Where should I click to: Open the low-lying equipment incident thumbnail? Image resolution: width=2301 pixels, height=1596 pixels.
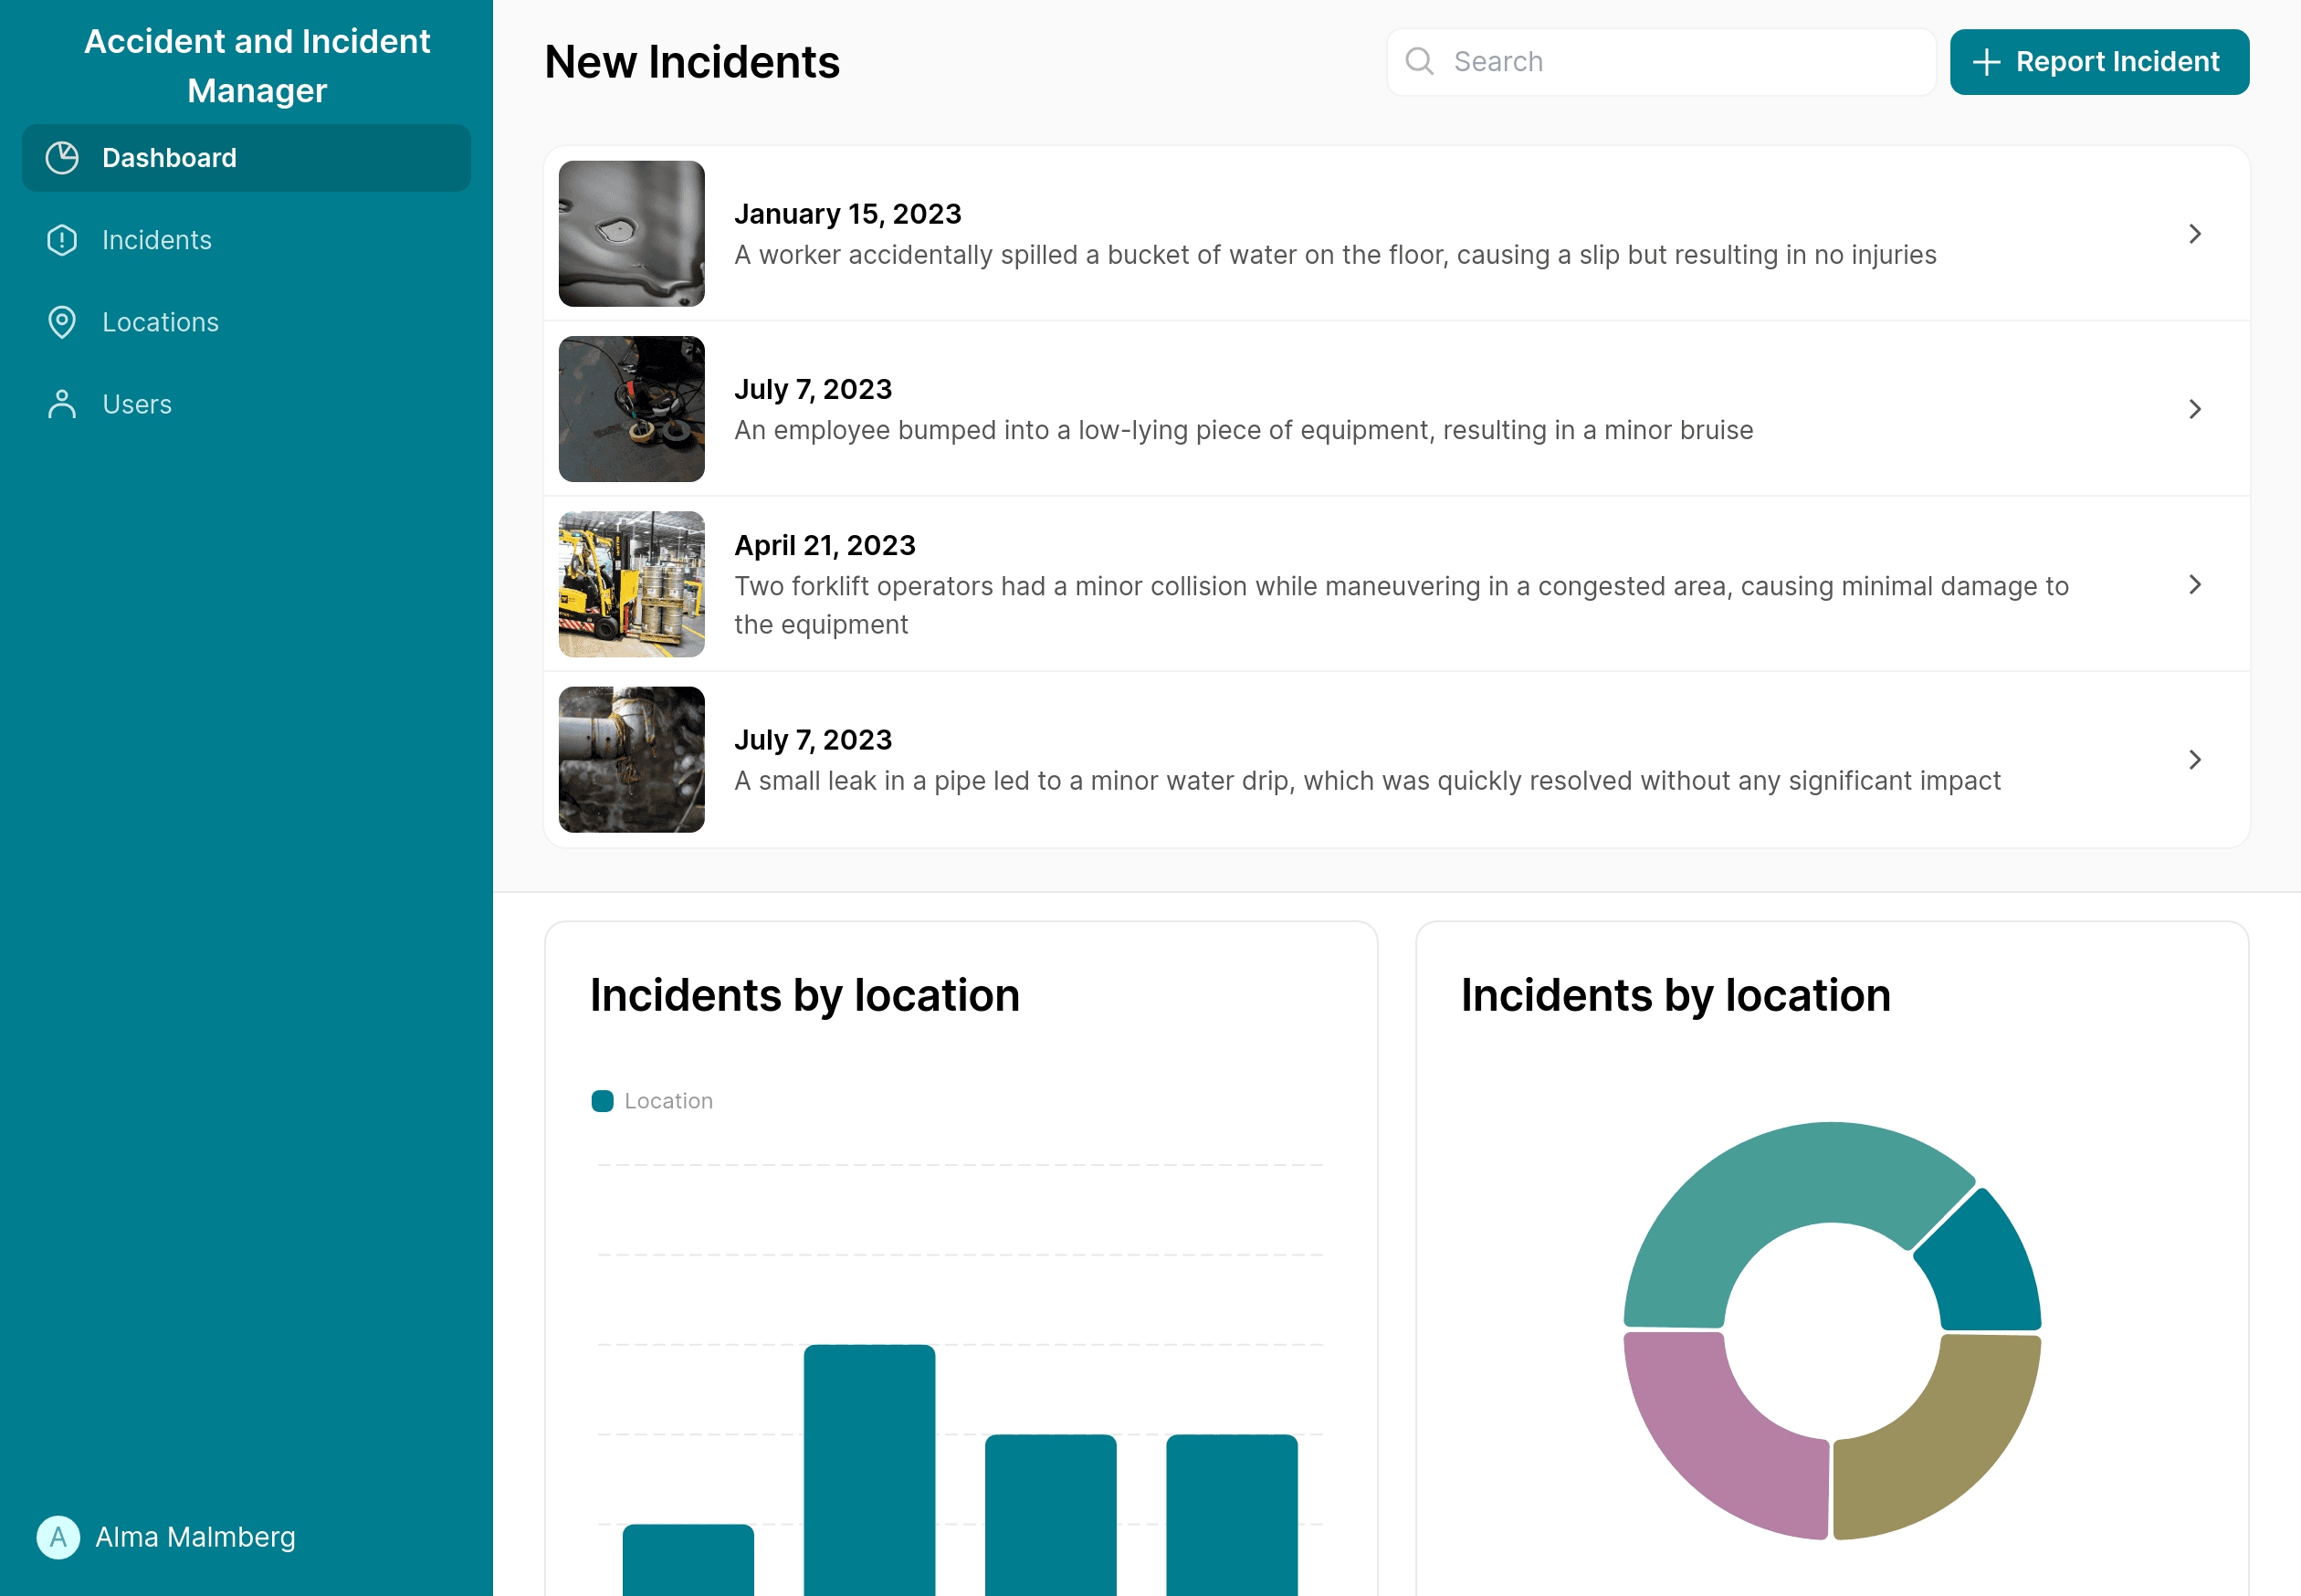[632, 409]
